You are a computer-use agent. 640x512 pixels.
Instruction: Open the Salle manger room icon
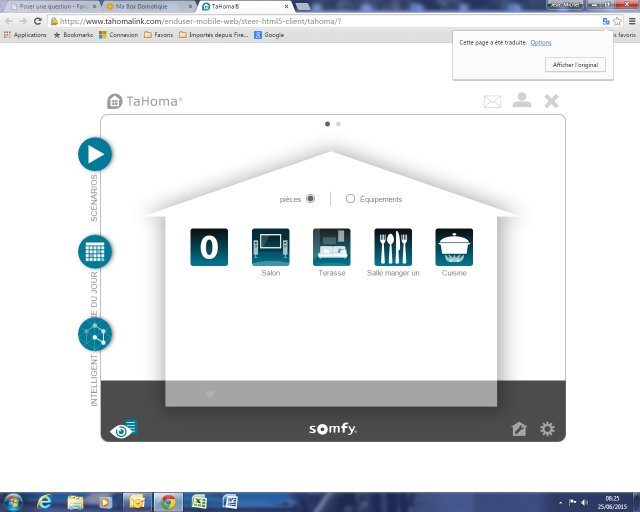point(393,247)
